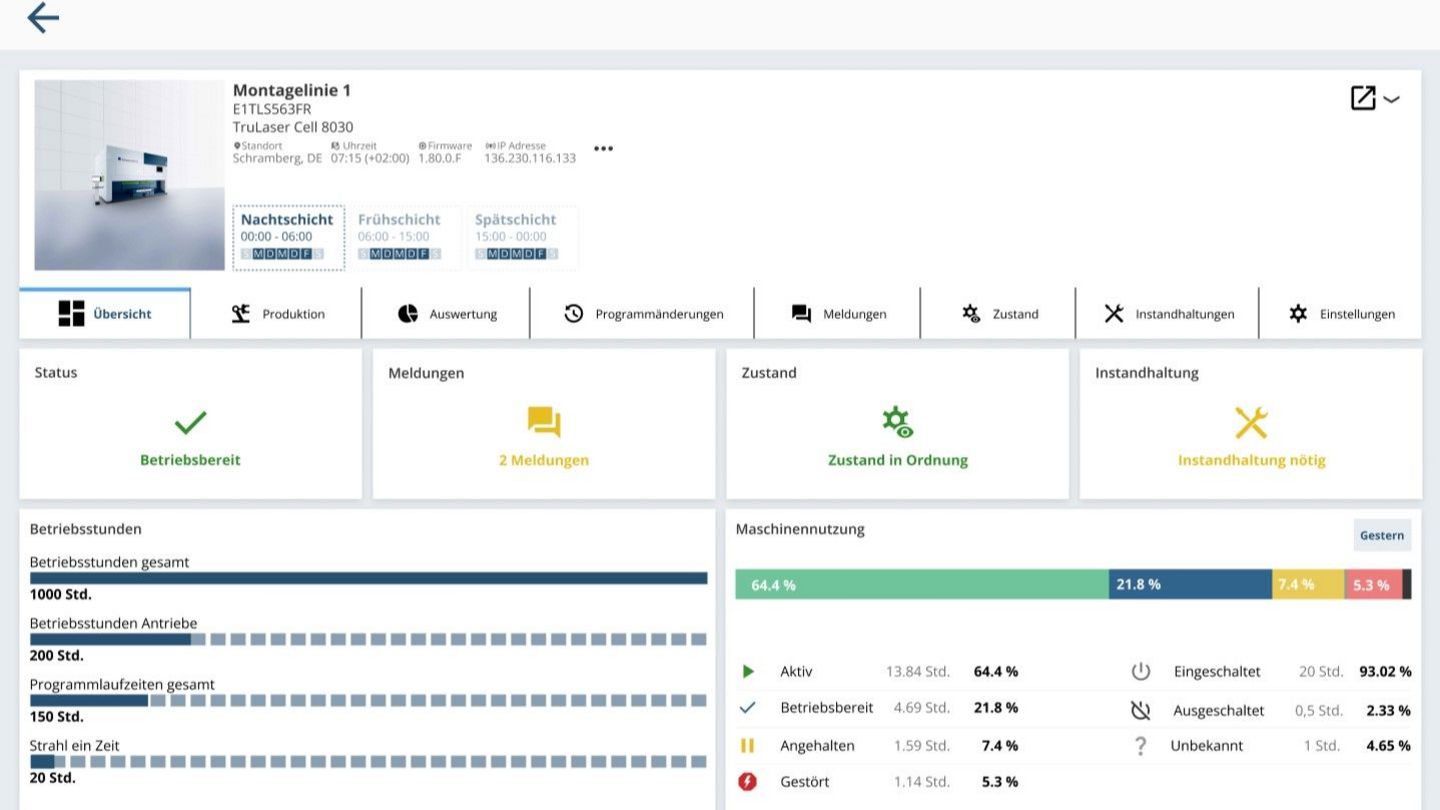
Task: Click the Zustand gear-eye icon
Action: pyautogui.click(x=897, y=423)
